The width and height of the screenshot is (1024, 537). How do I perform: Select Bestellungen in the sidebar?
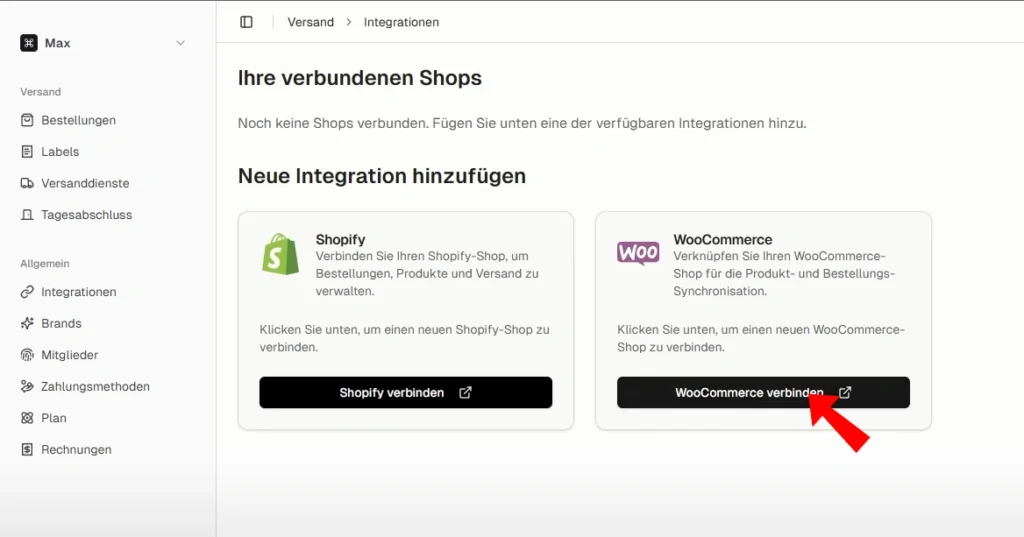coord(78,120)
